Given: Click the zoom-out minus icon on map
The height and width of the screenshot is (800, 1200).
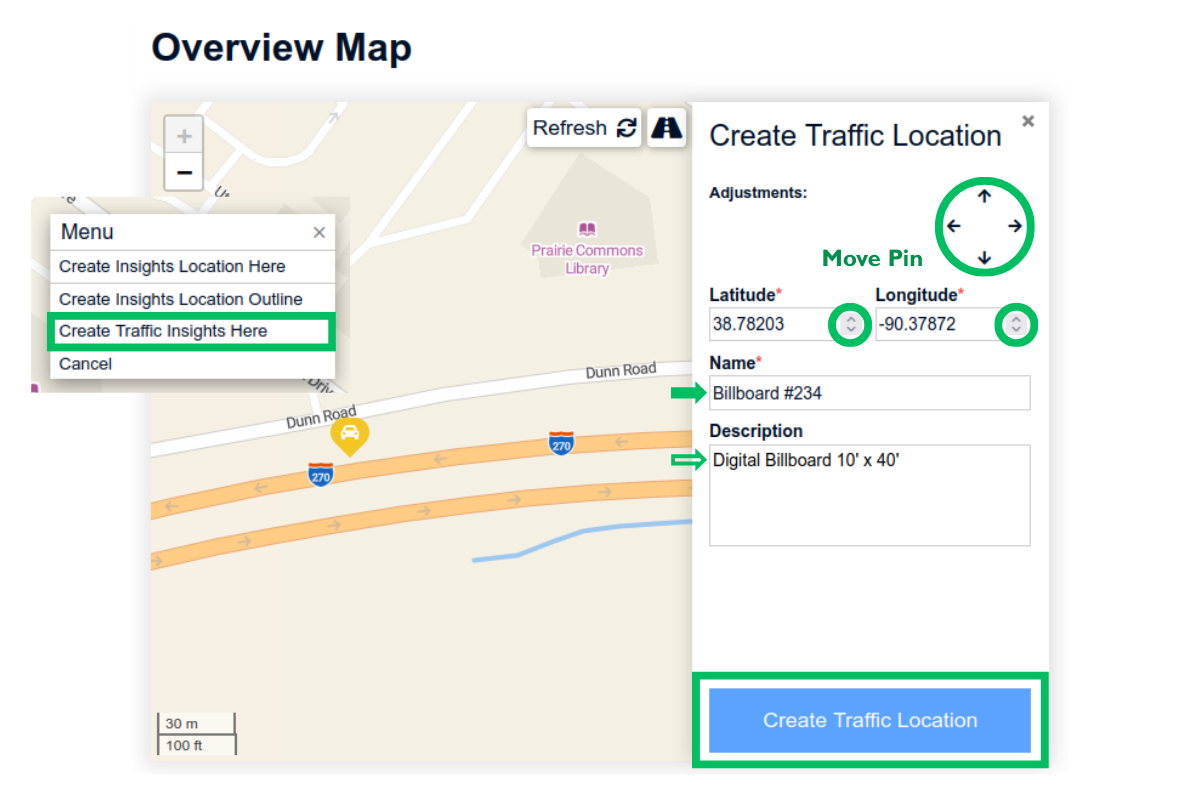Looking at the screenshot, I should (x=183, y=172).
